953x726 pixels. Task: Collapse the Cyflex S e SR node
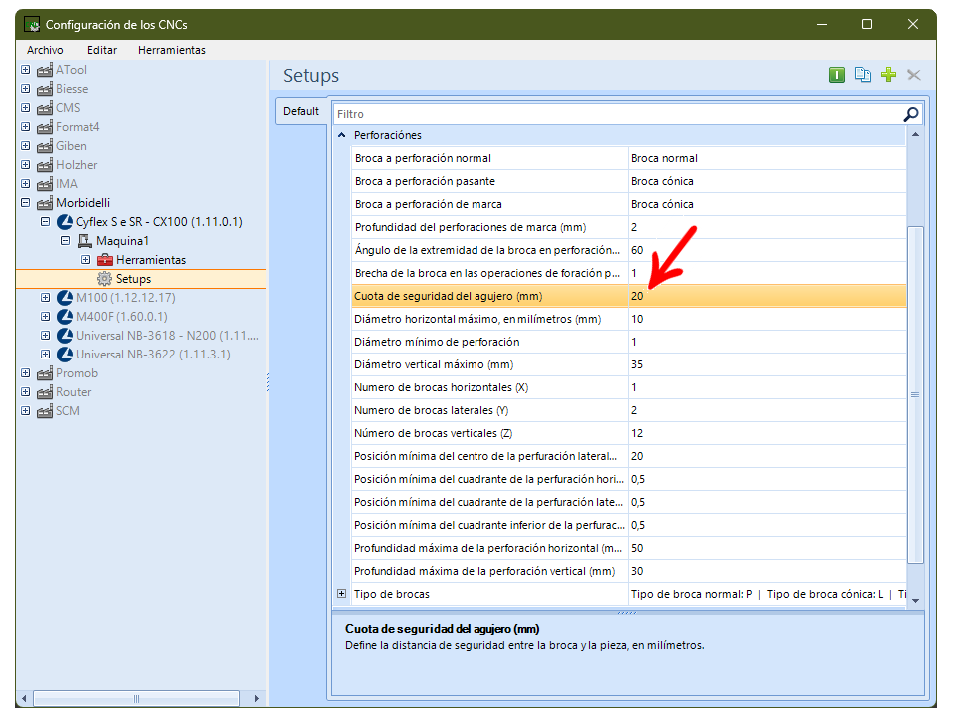[46, 222]
